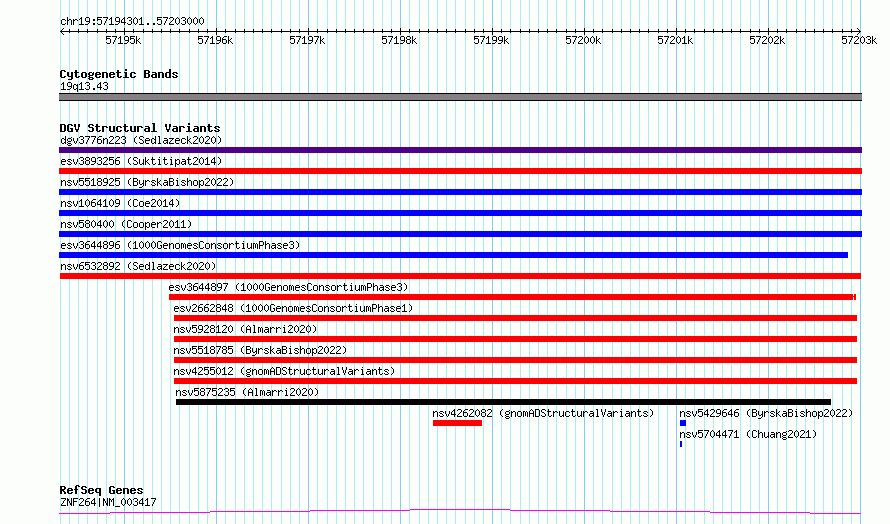Open the esv3893256 (Suktitipat2014) label
This screenshot has height=524, width=890.
pyautogui.click(x=141, y=161)
